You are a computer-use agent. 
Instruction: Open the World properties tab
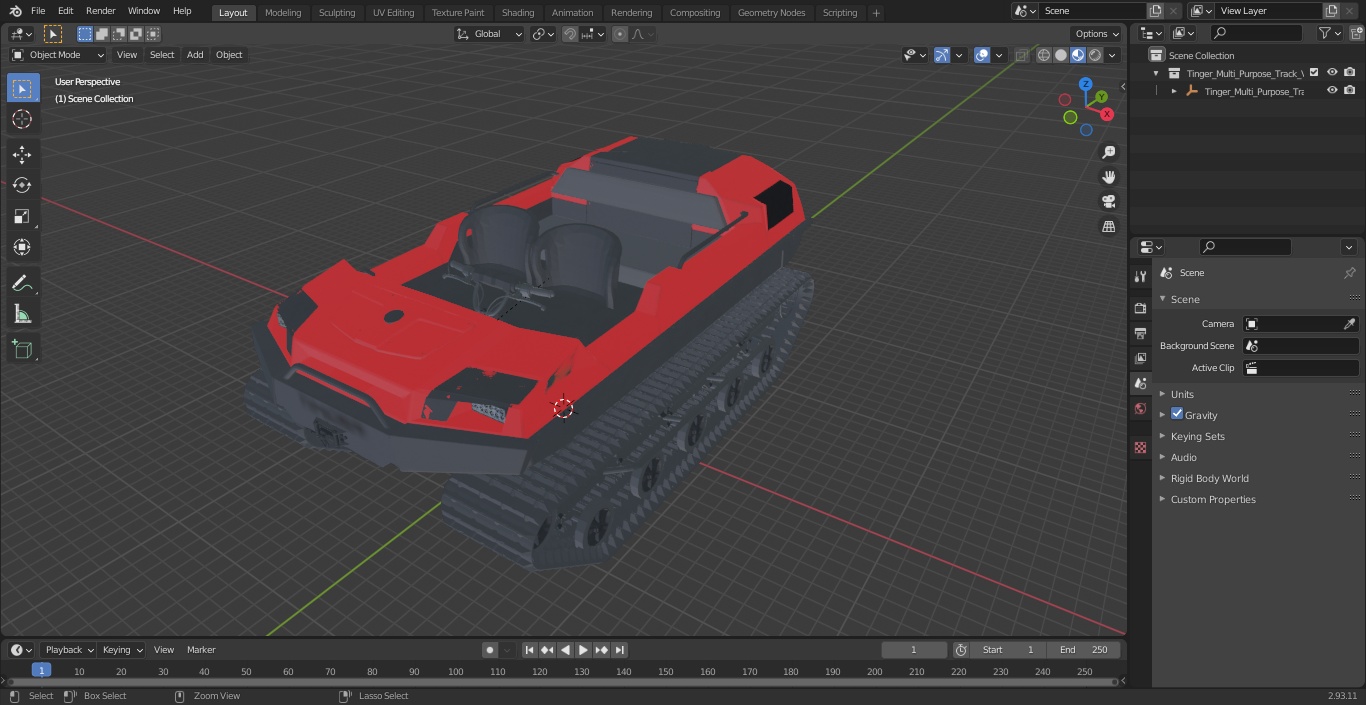[1140, 408]
